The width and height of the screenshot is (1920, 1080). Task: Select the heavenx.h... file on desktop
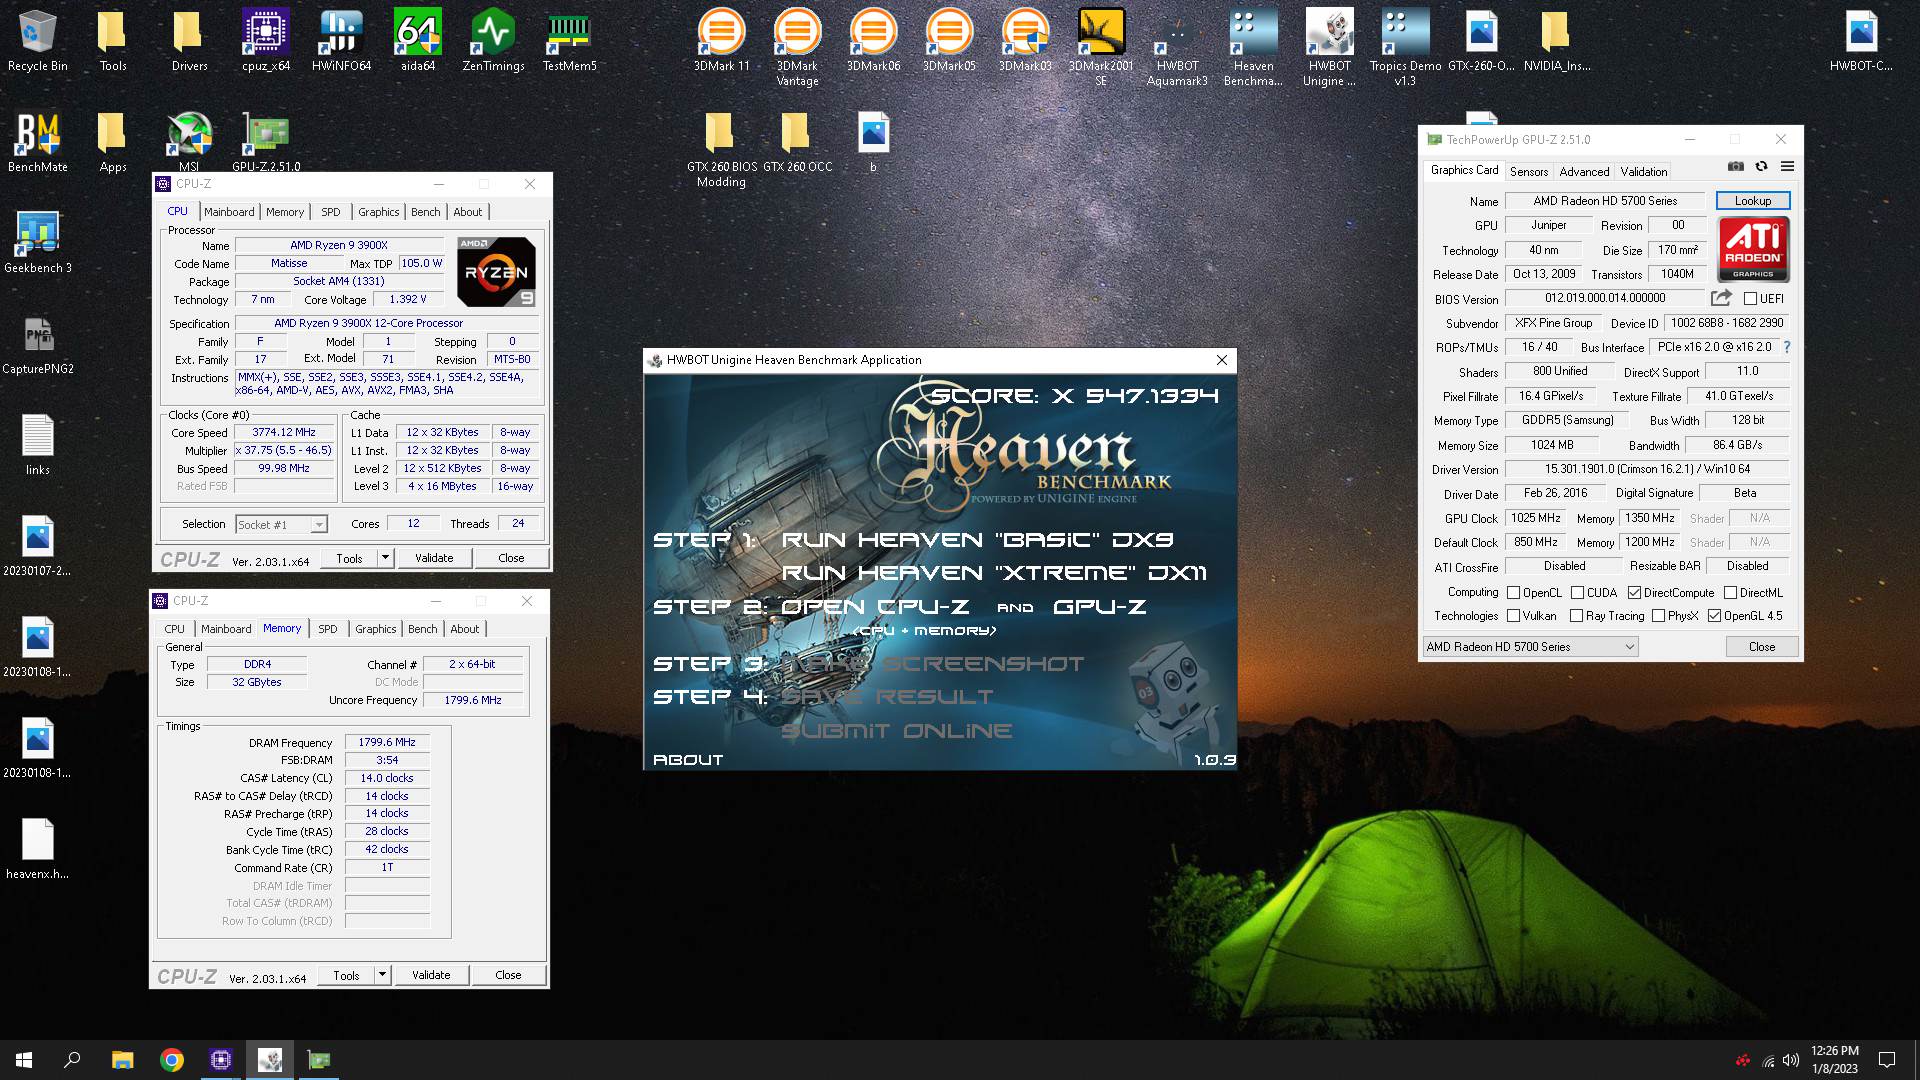coord(38,849)
